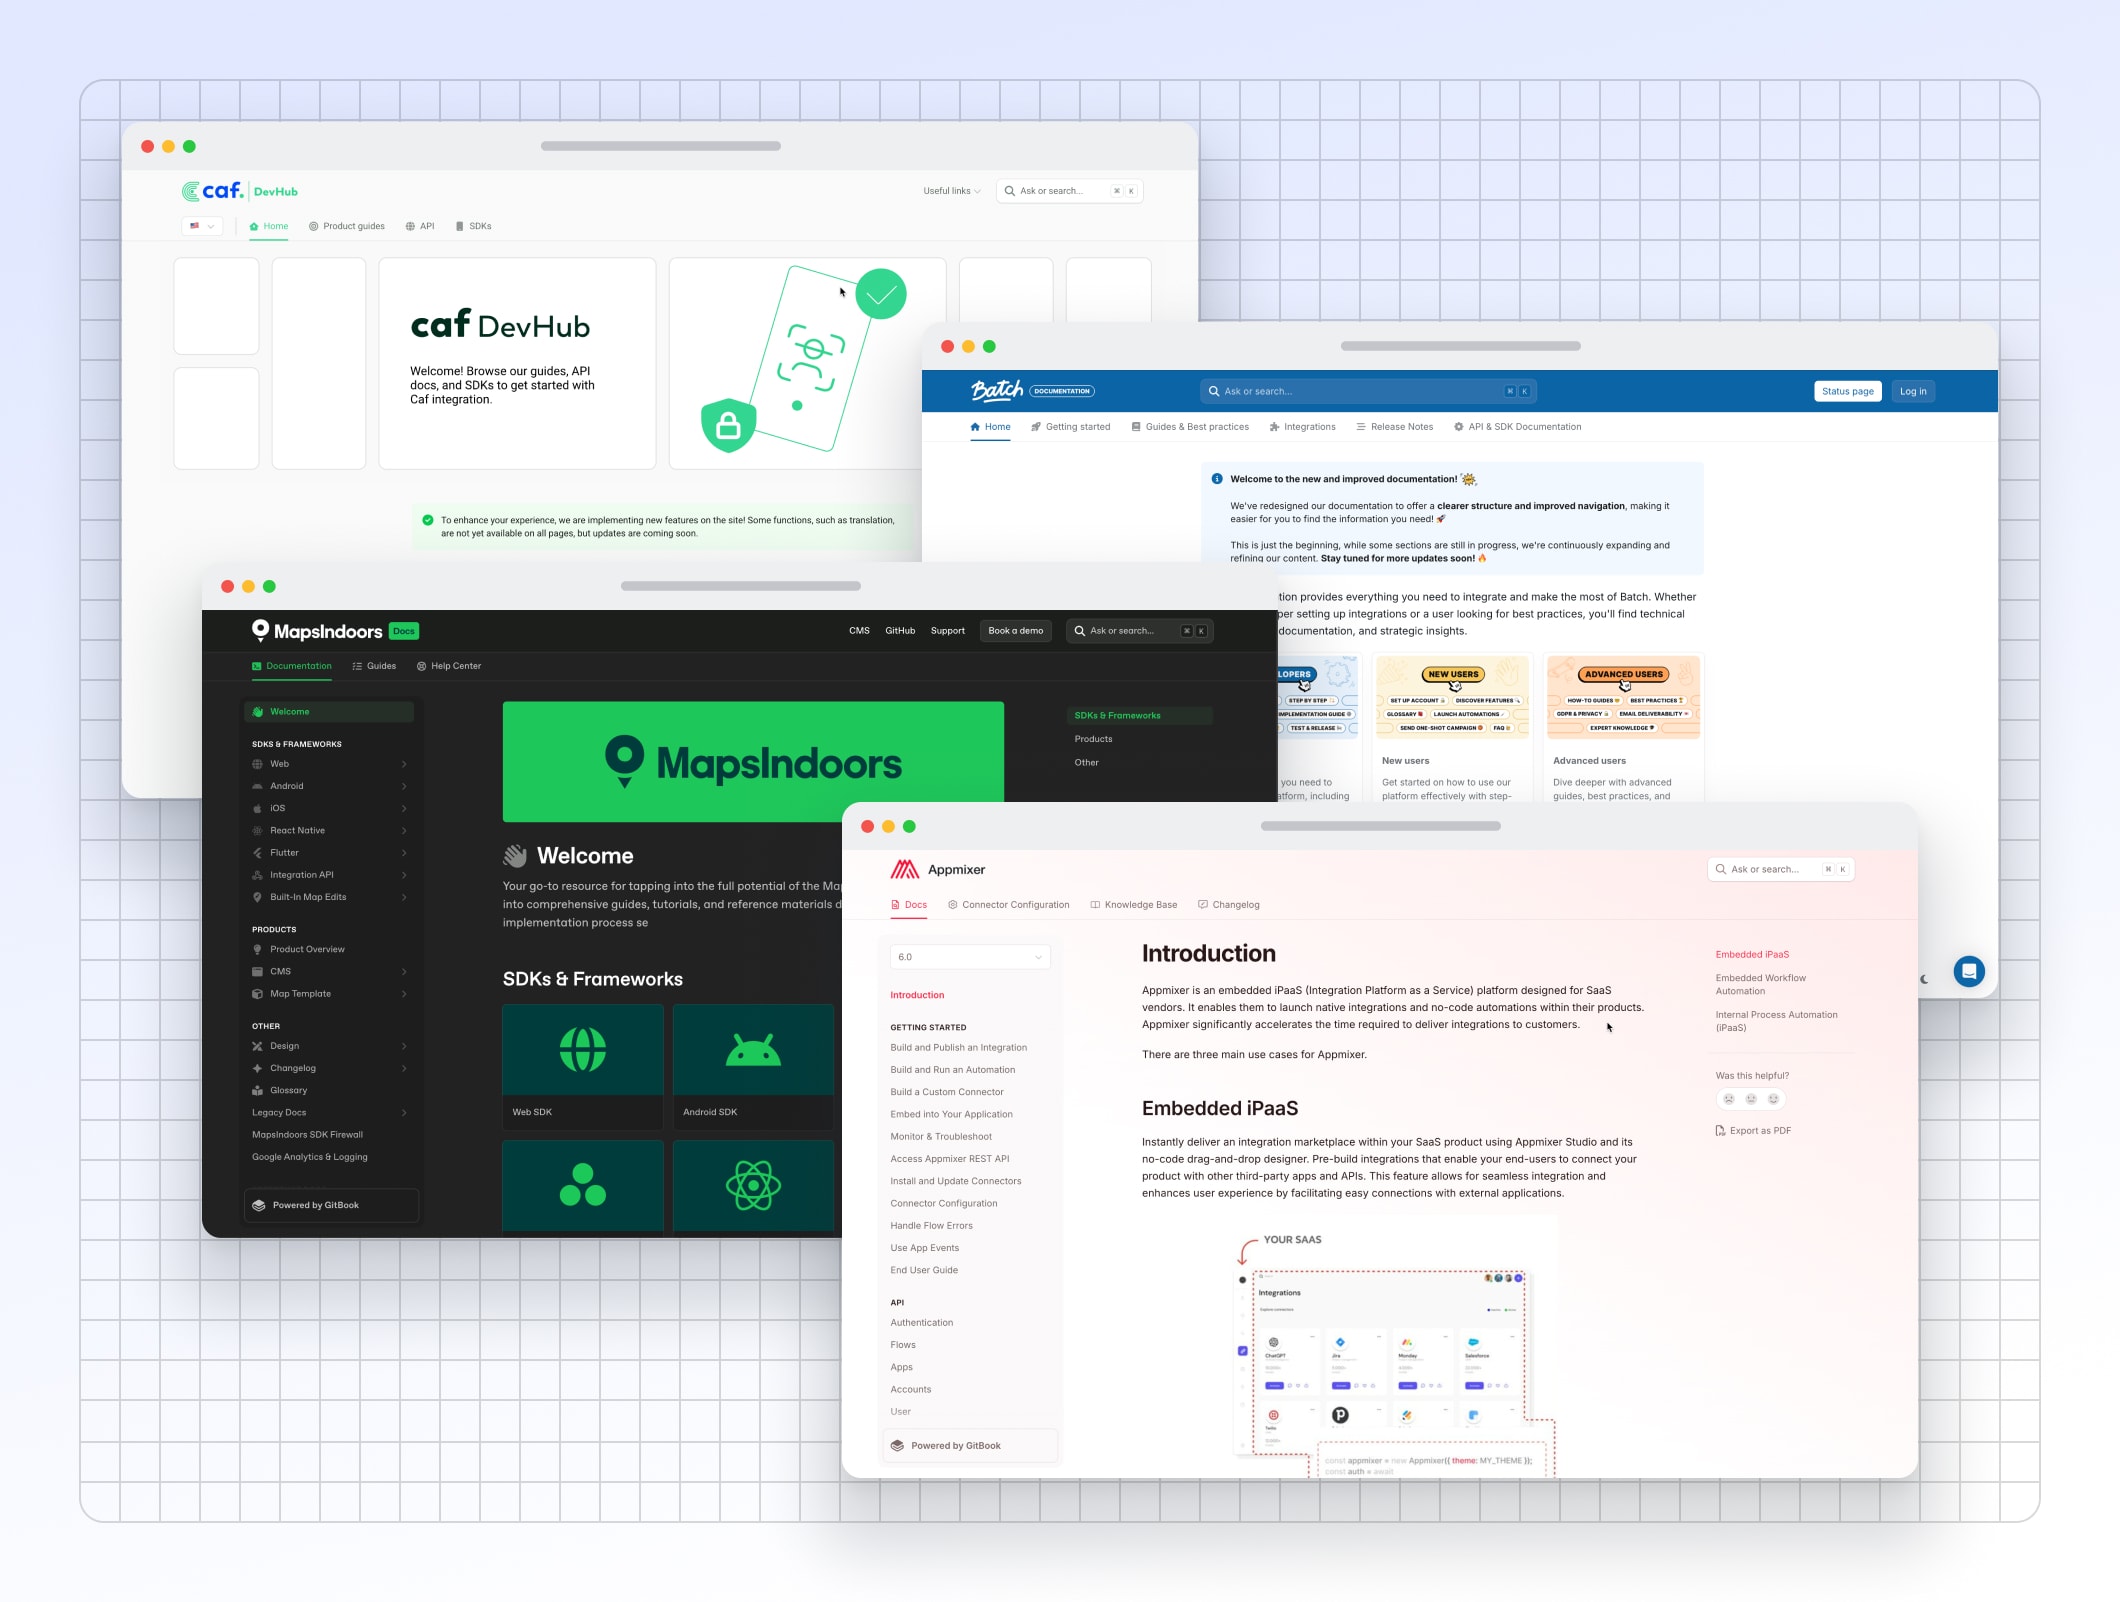Click the Web SDK globe card in MapsIndoors
This screenshot has width=2120, height=1602.
(582, 1066)
